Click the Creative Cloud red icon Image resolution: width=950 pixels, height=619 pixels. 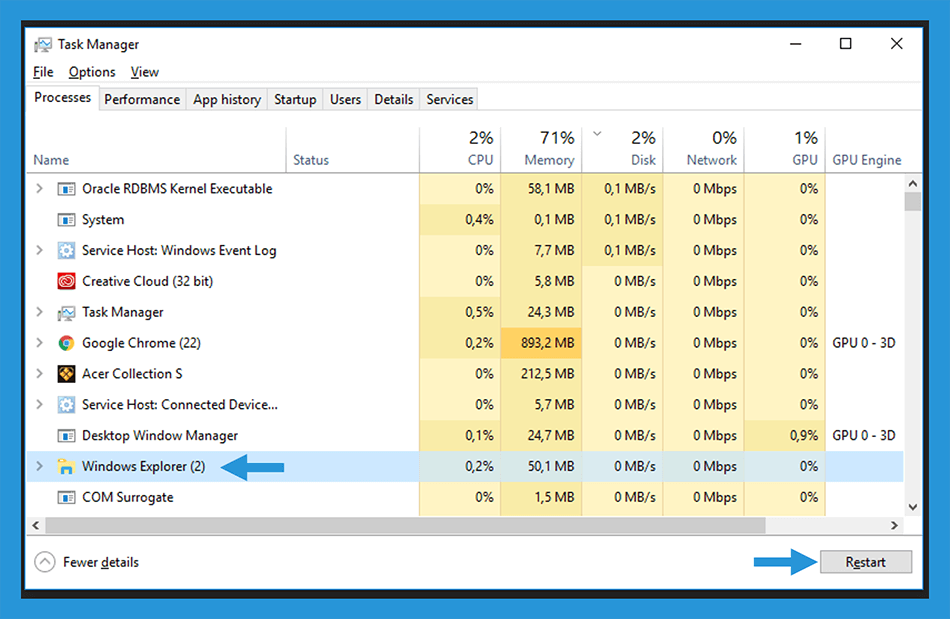coord(66,282)
